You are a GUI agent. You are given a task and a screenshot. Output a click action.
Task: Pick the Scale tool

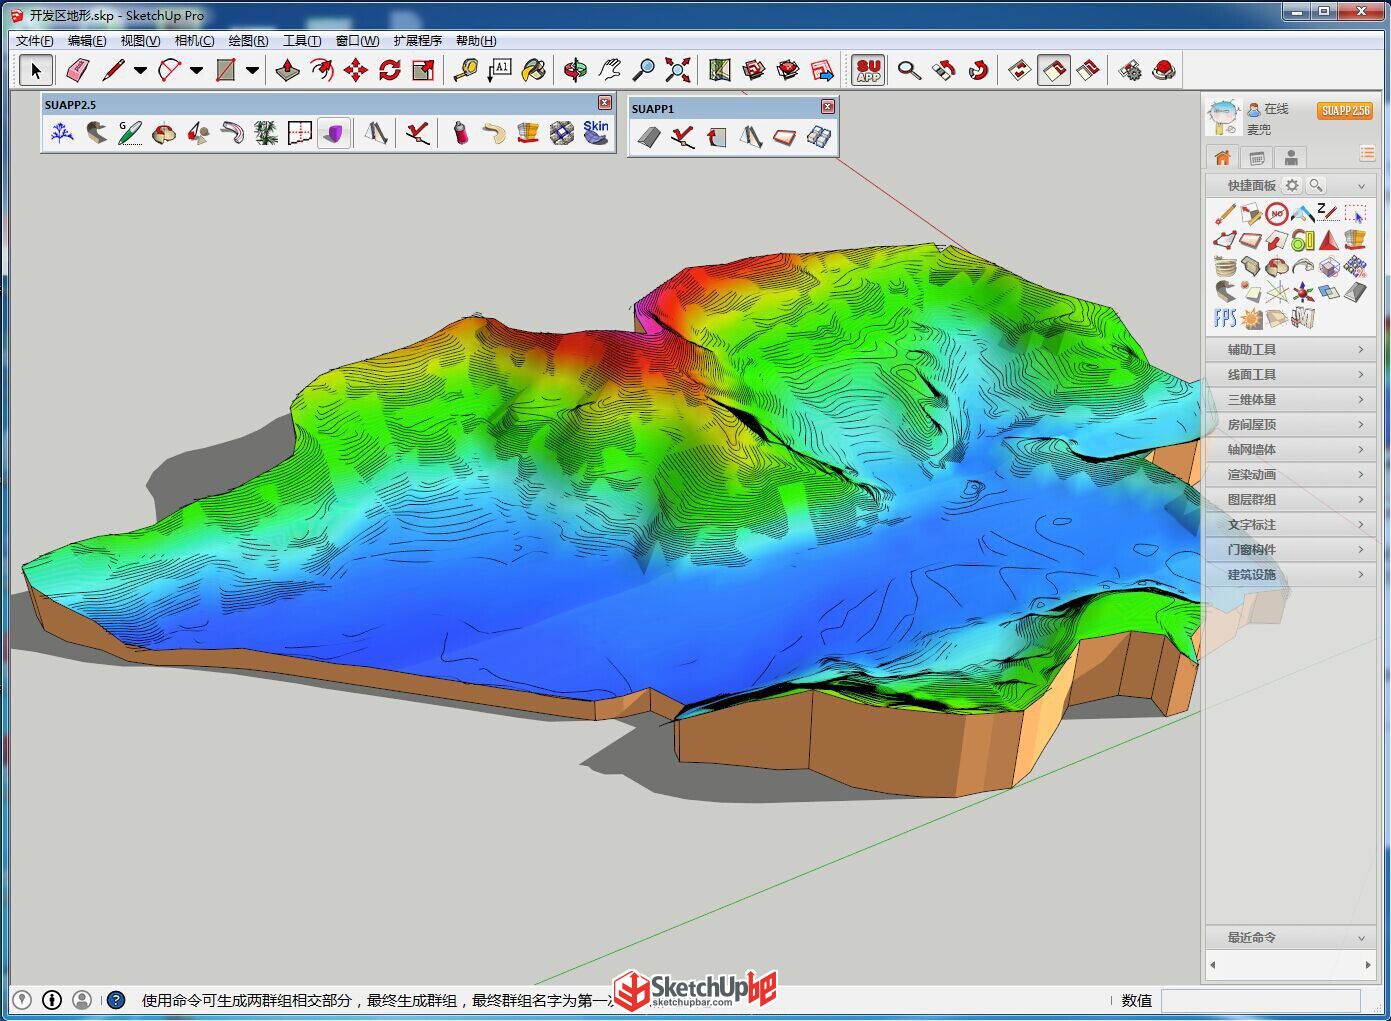pos(423,70)
